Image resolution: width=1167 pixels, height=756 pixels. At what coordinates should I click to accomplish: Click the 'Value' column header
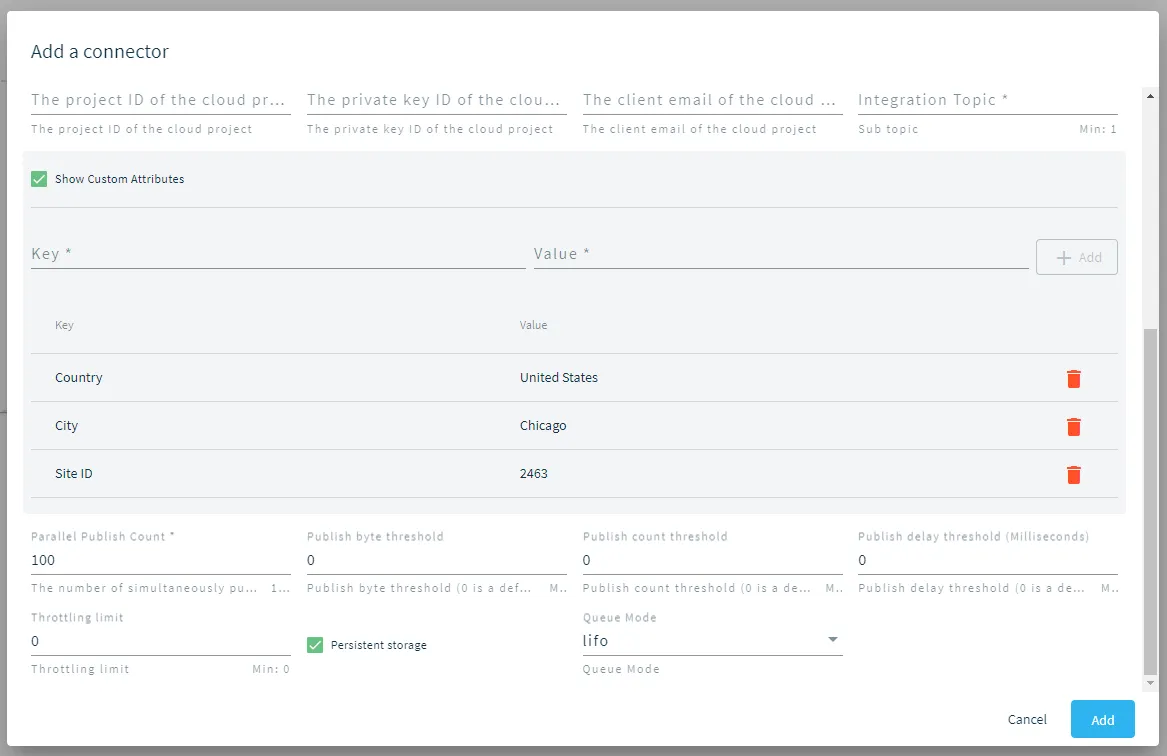(533, 325)
